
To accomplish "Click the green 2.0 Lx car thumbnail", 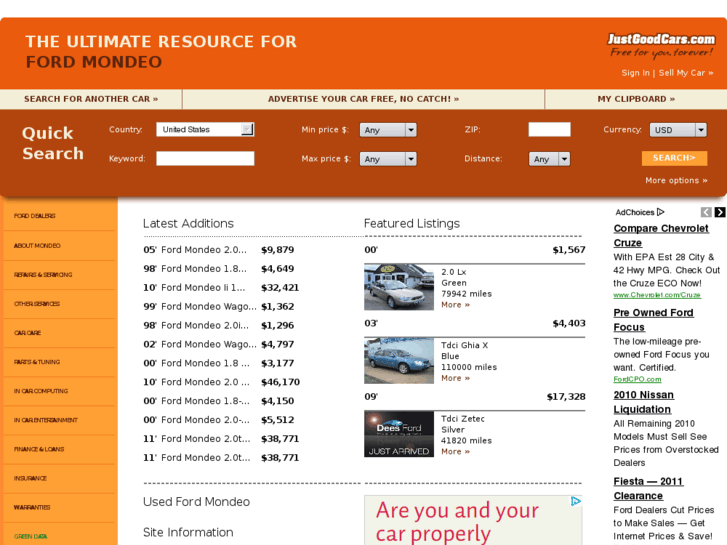I will [x=399, y=287].
